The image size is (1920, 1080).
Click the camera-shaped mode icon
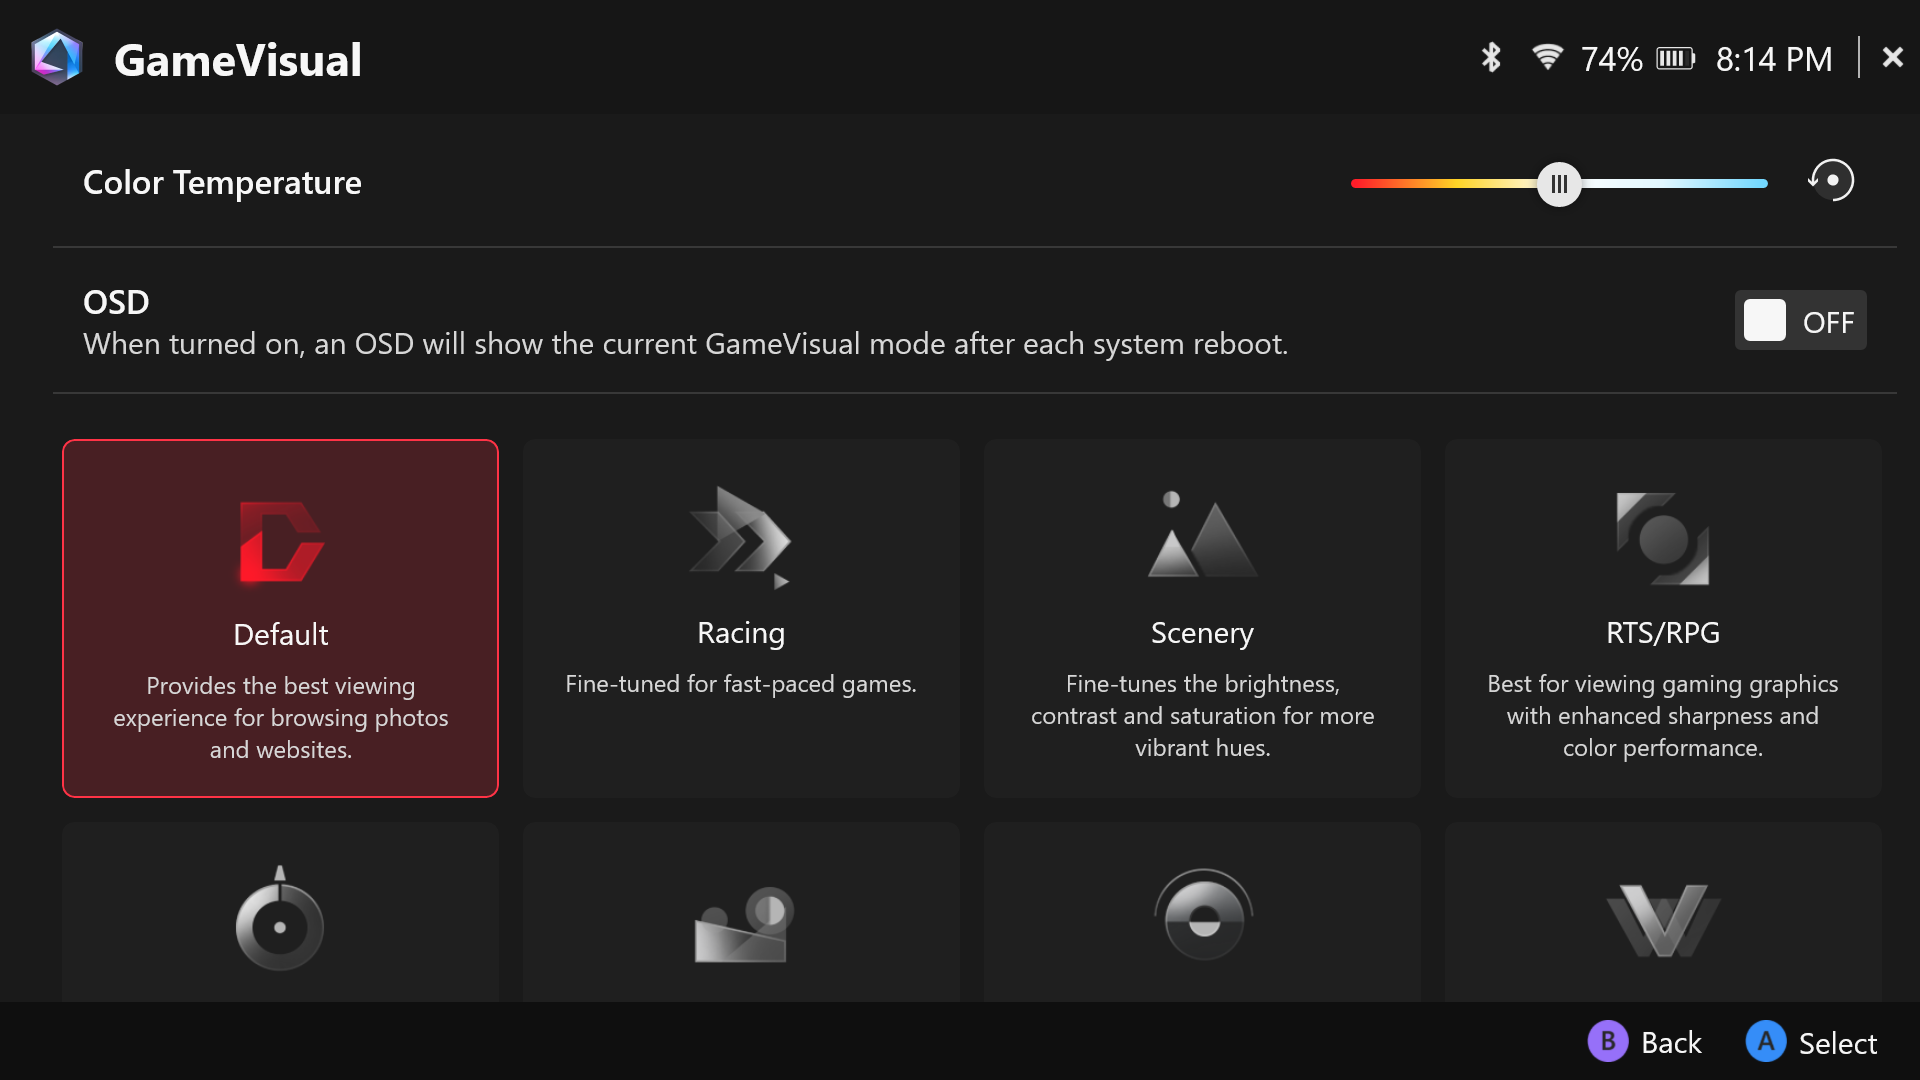pyautogui.click(x=743, y=924)
